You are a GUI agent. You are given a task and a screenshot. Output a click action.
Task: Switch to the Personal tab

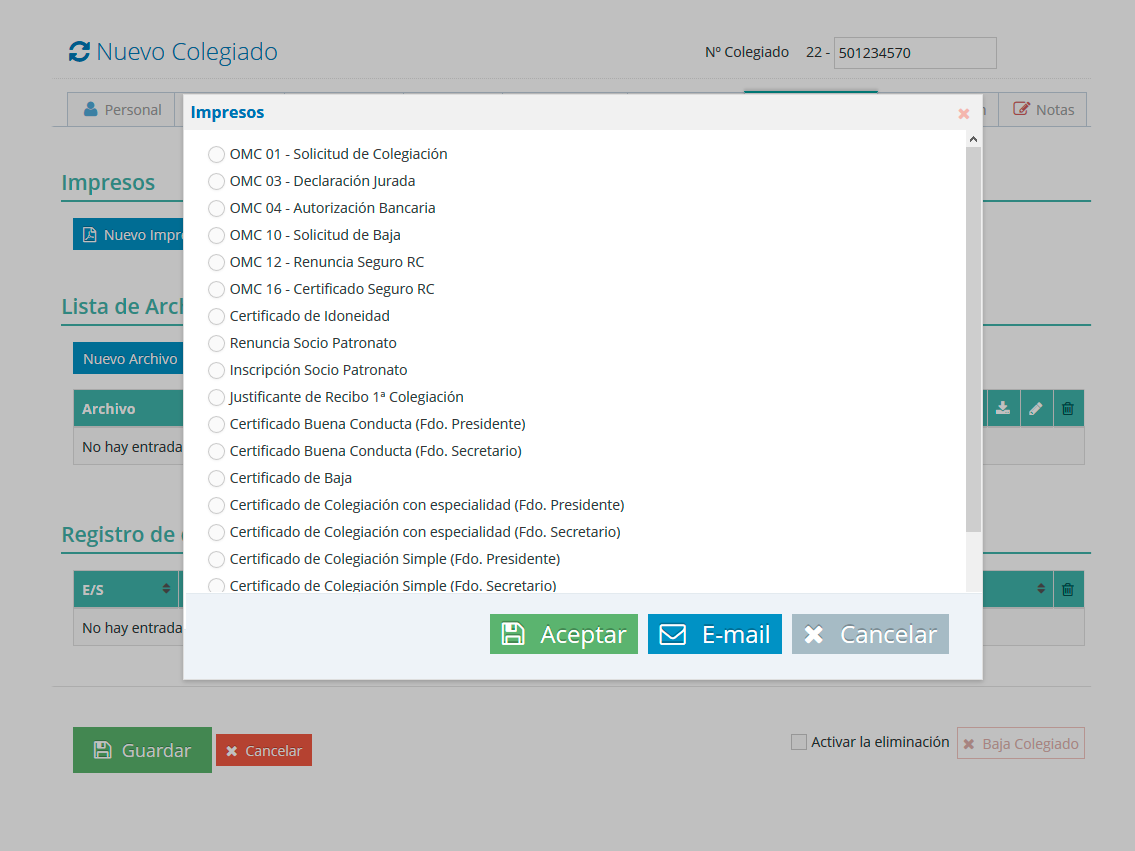tap(122, 109)
